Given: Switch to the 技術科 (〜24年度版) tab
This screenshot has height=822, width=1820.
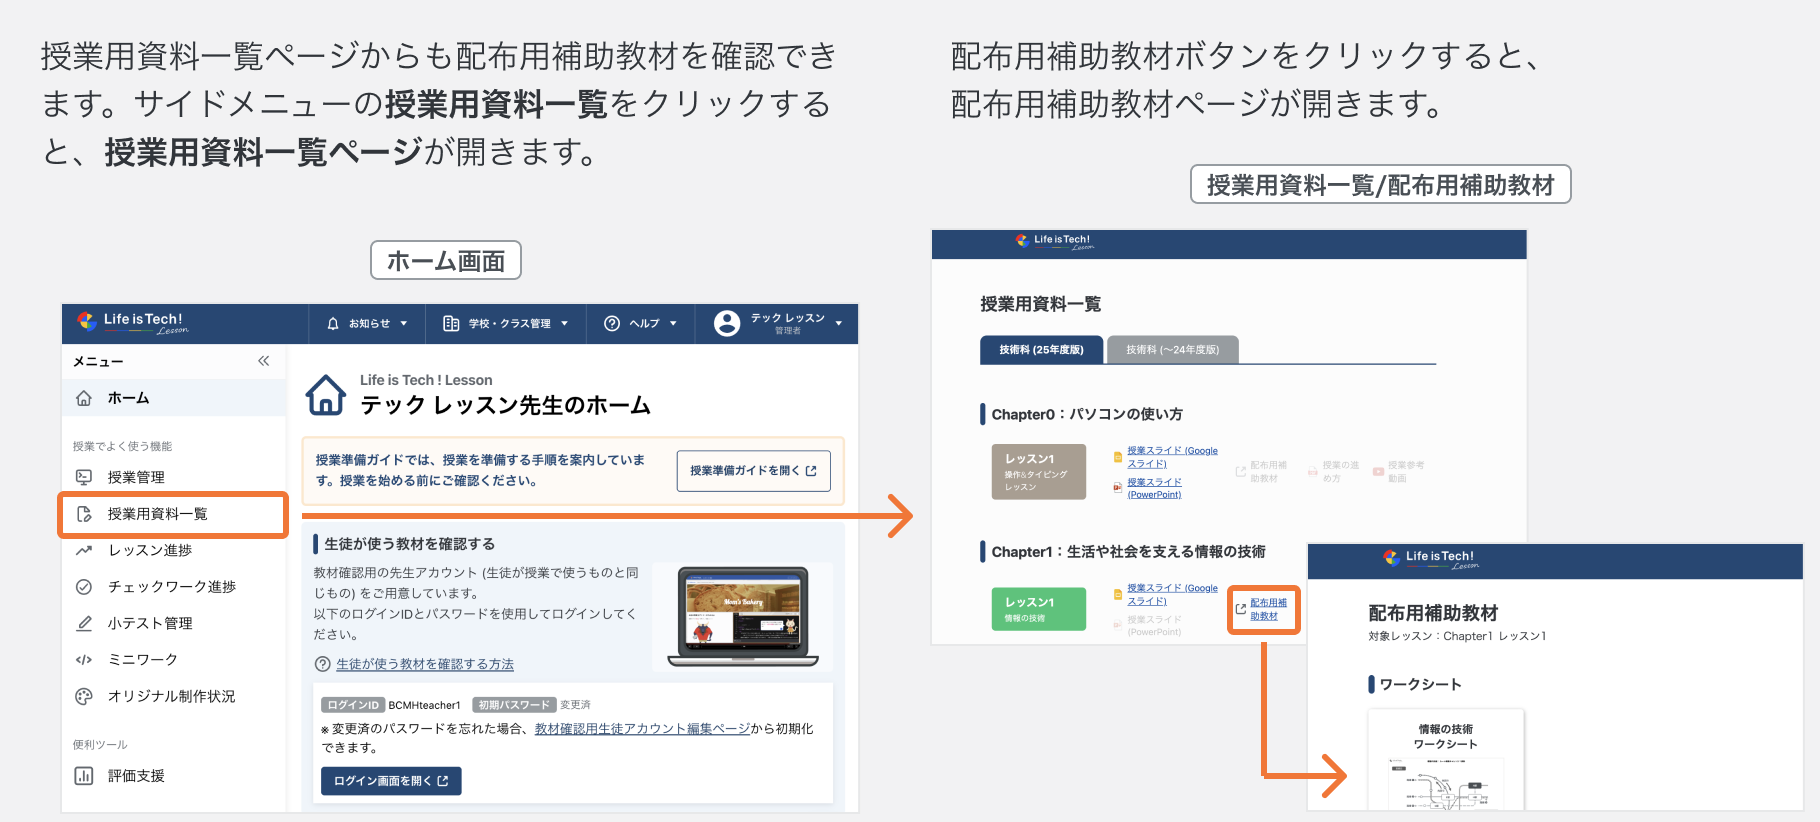Looking at the screenshot, I should (1173, 350).
